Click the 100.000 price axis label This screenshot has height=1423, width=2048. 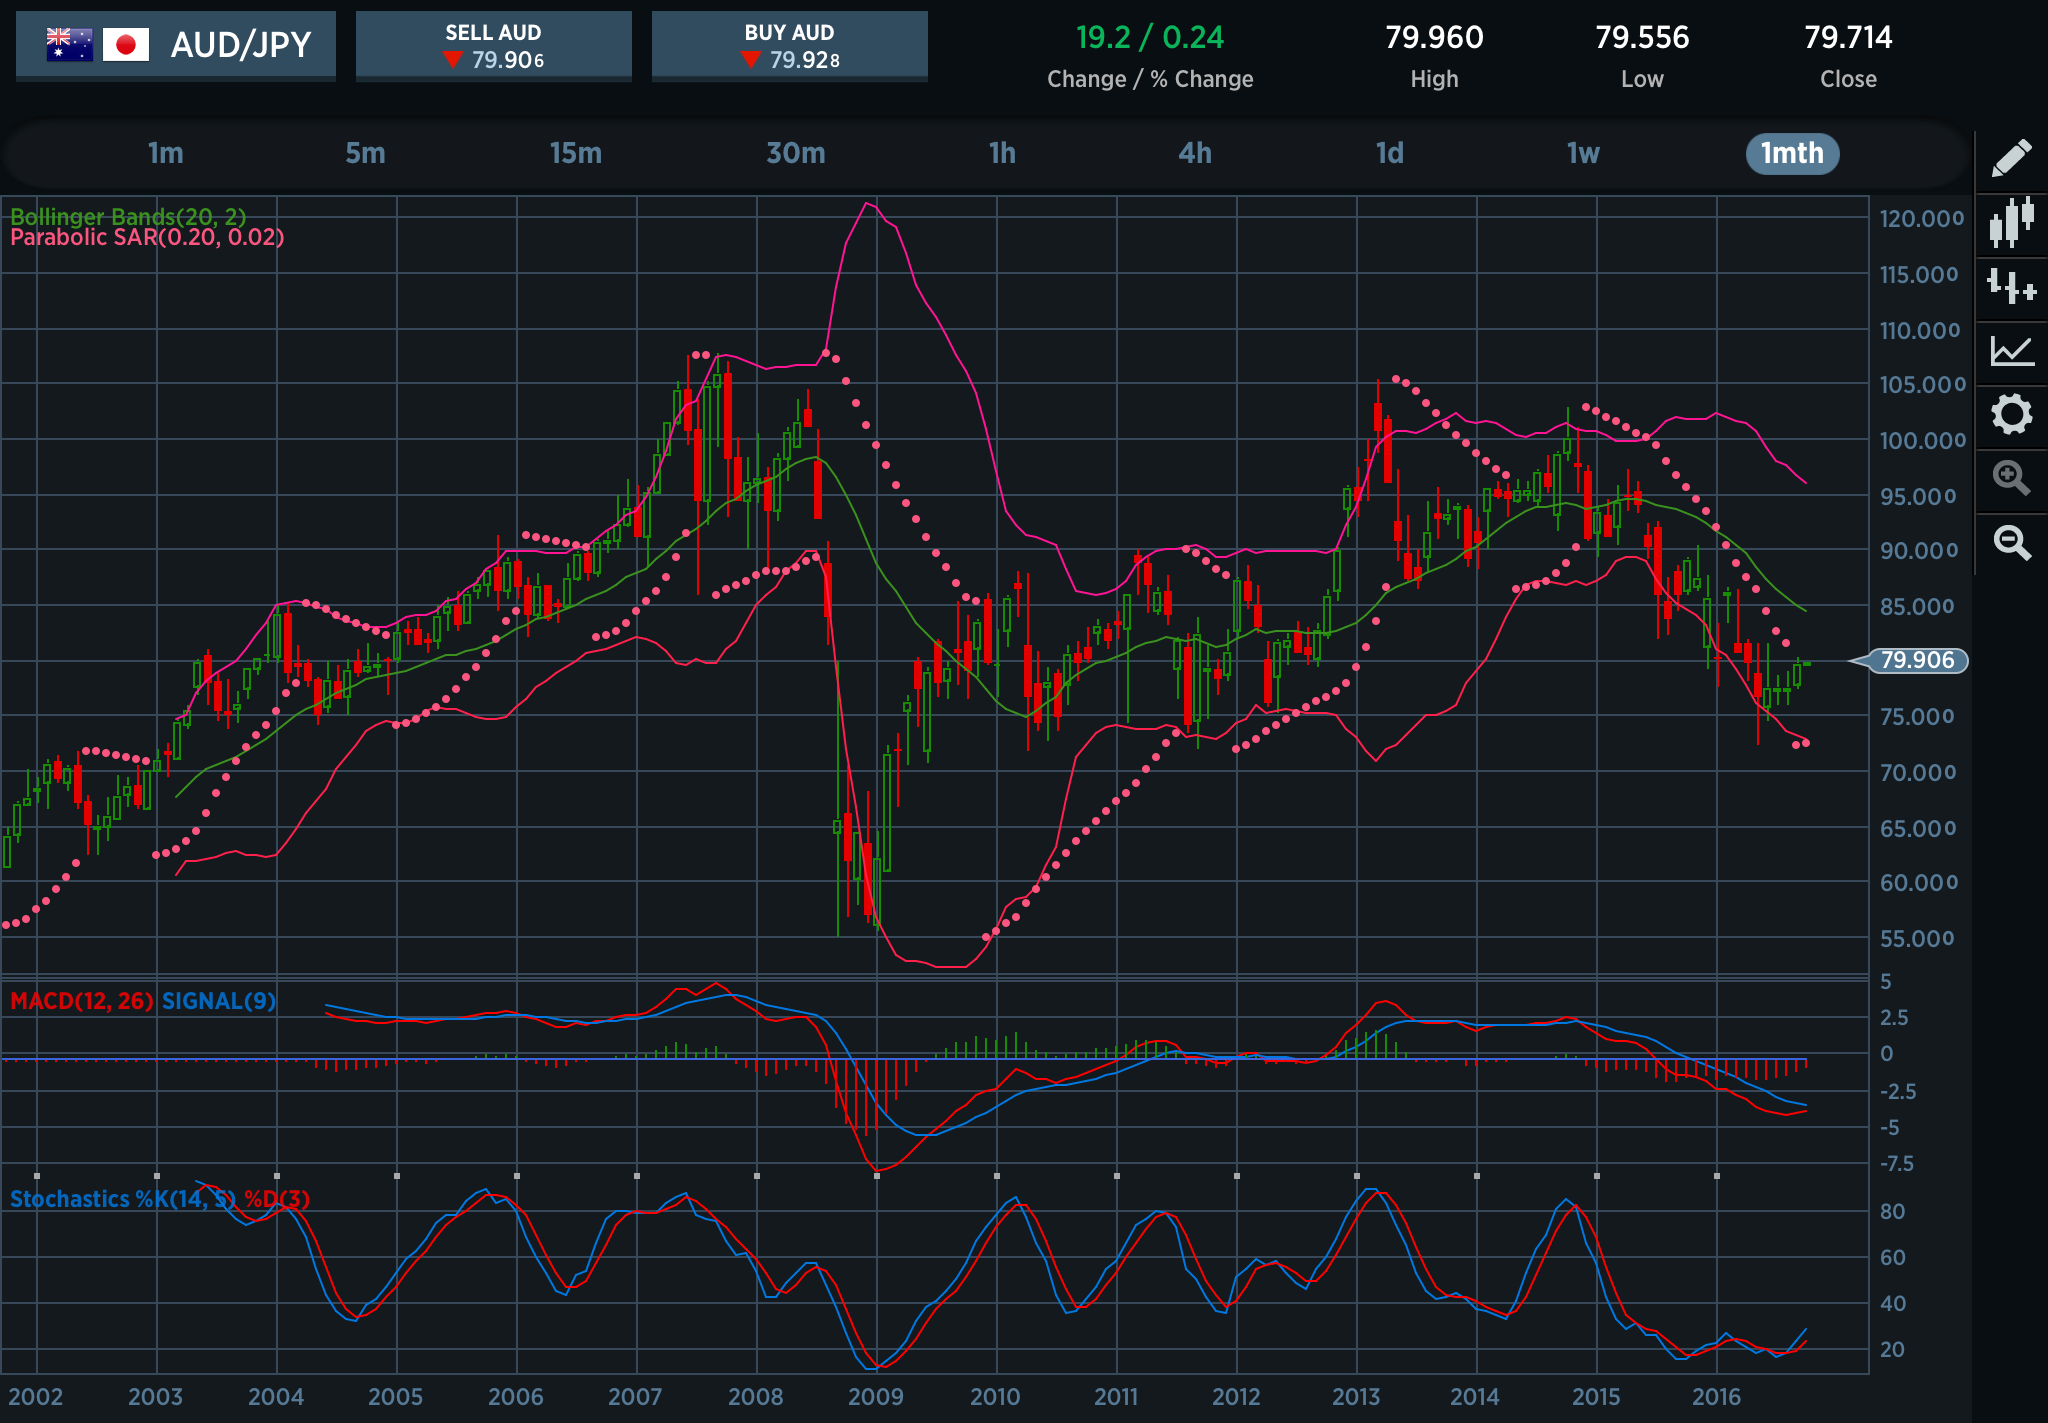point(1921,441)
